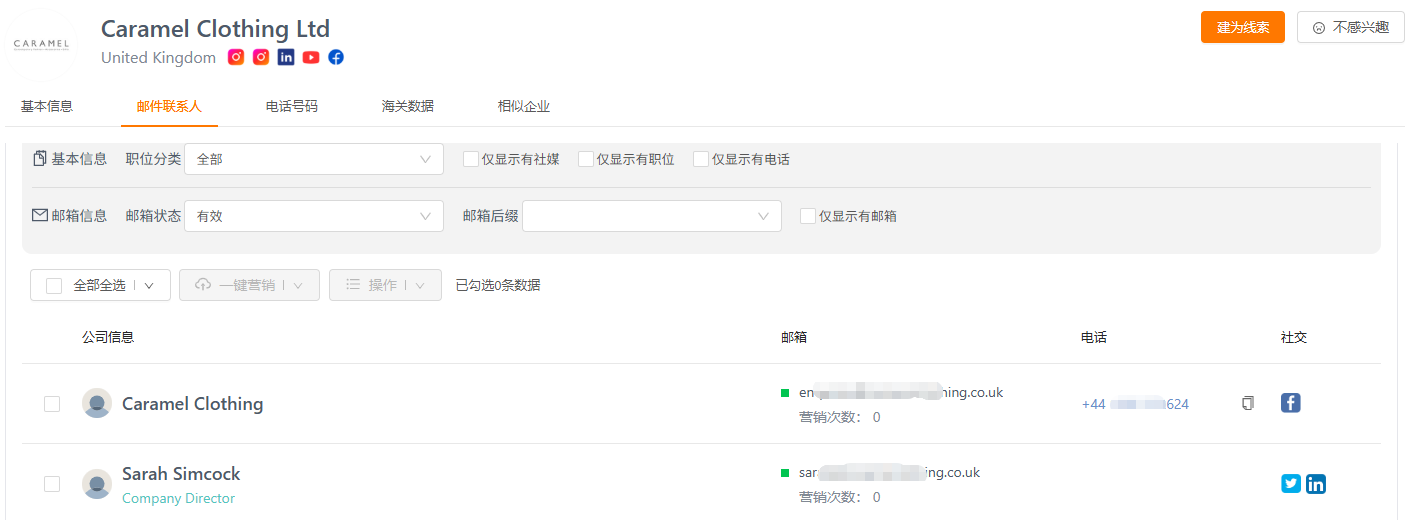Click 营销次数 count in Caramel Clothing row
The image size is (1415, 520).
coord(840,417)
